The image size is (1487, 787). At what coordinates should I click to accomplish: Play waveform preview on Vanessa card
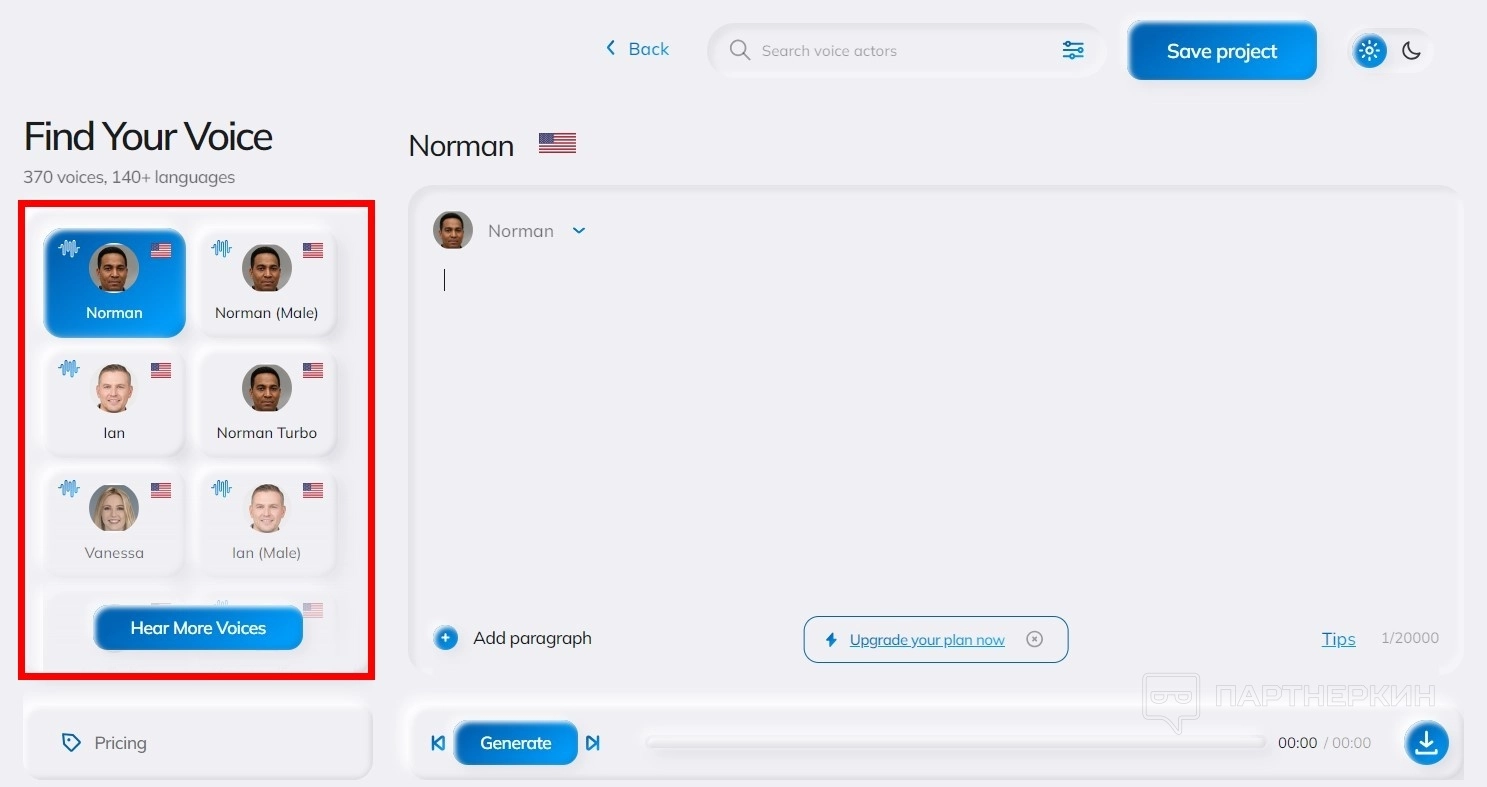click(x=69, y=489)
